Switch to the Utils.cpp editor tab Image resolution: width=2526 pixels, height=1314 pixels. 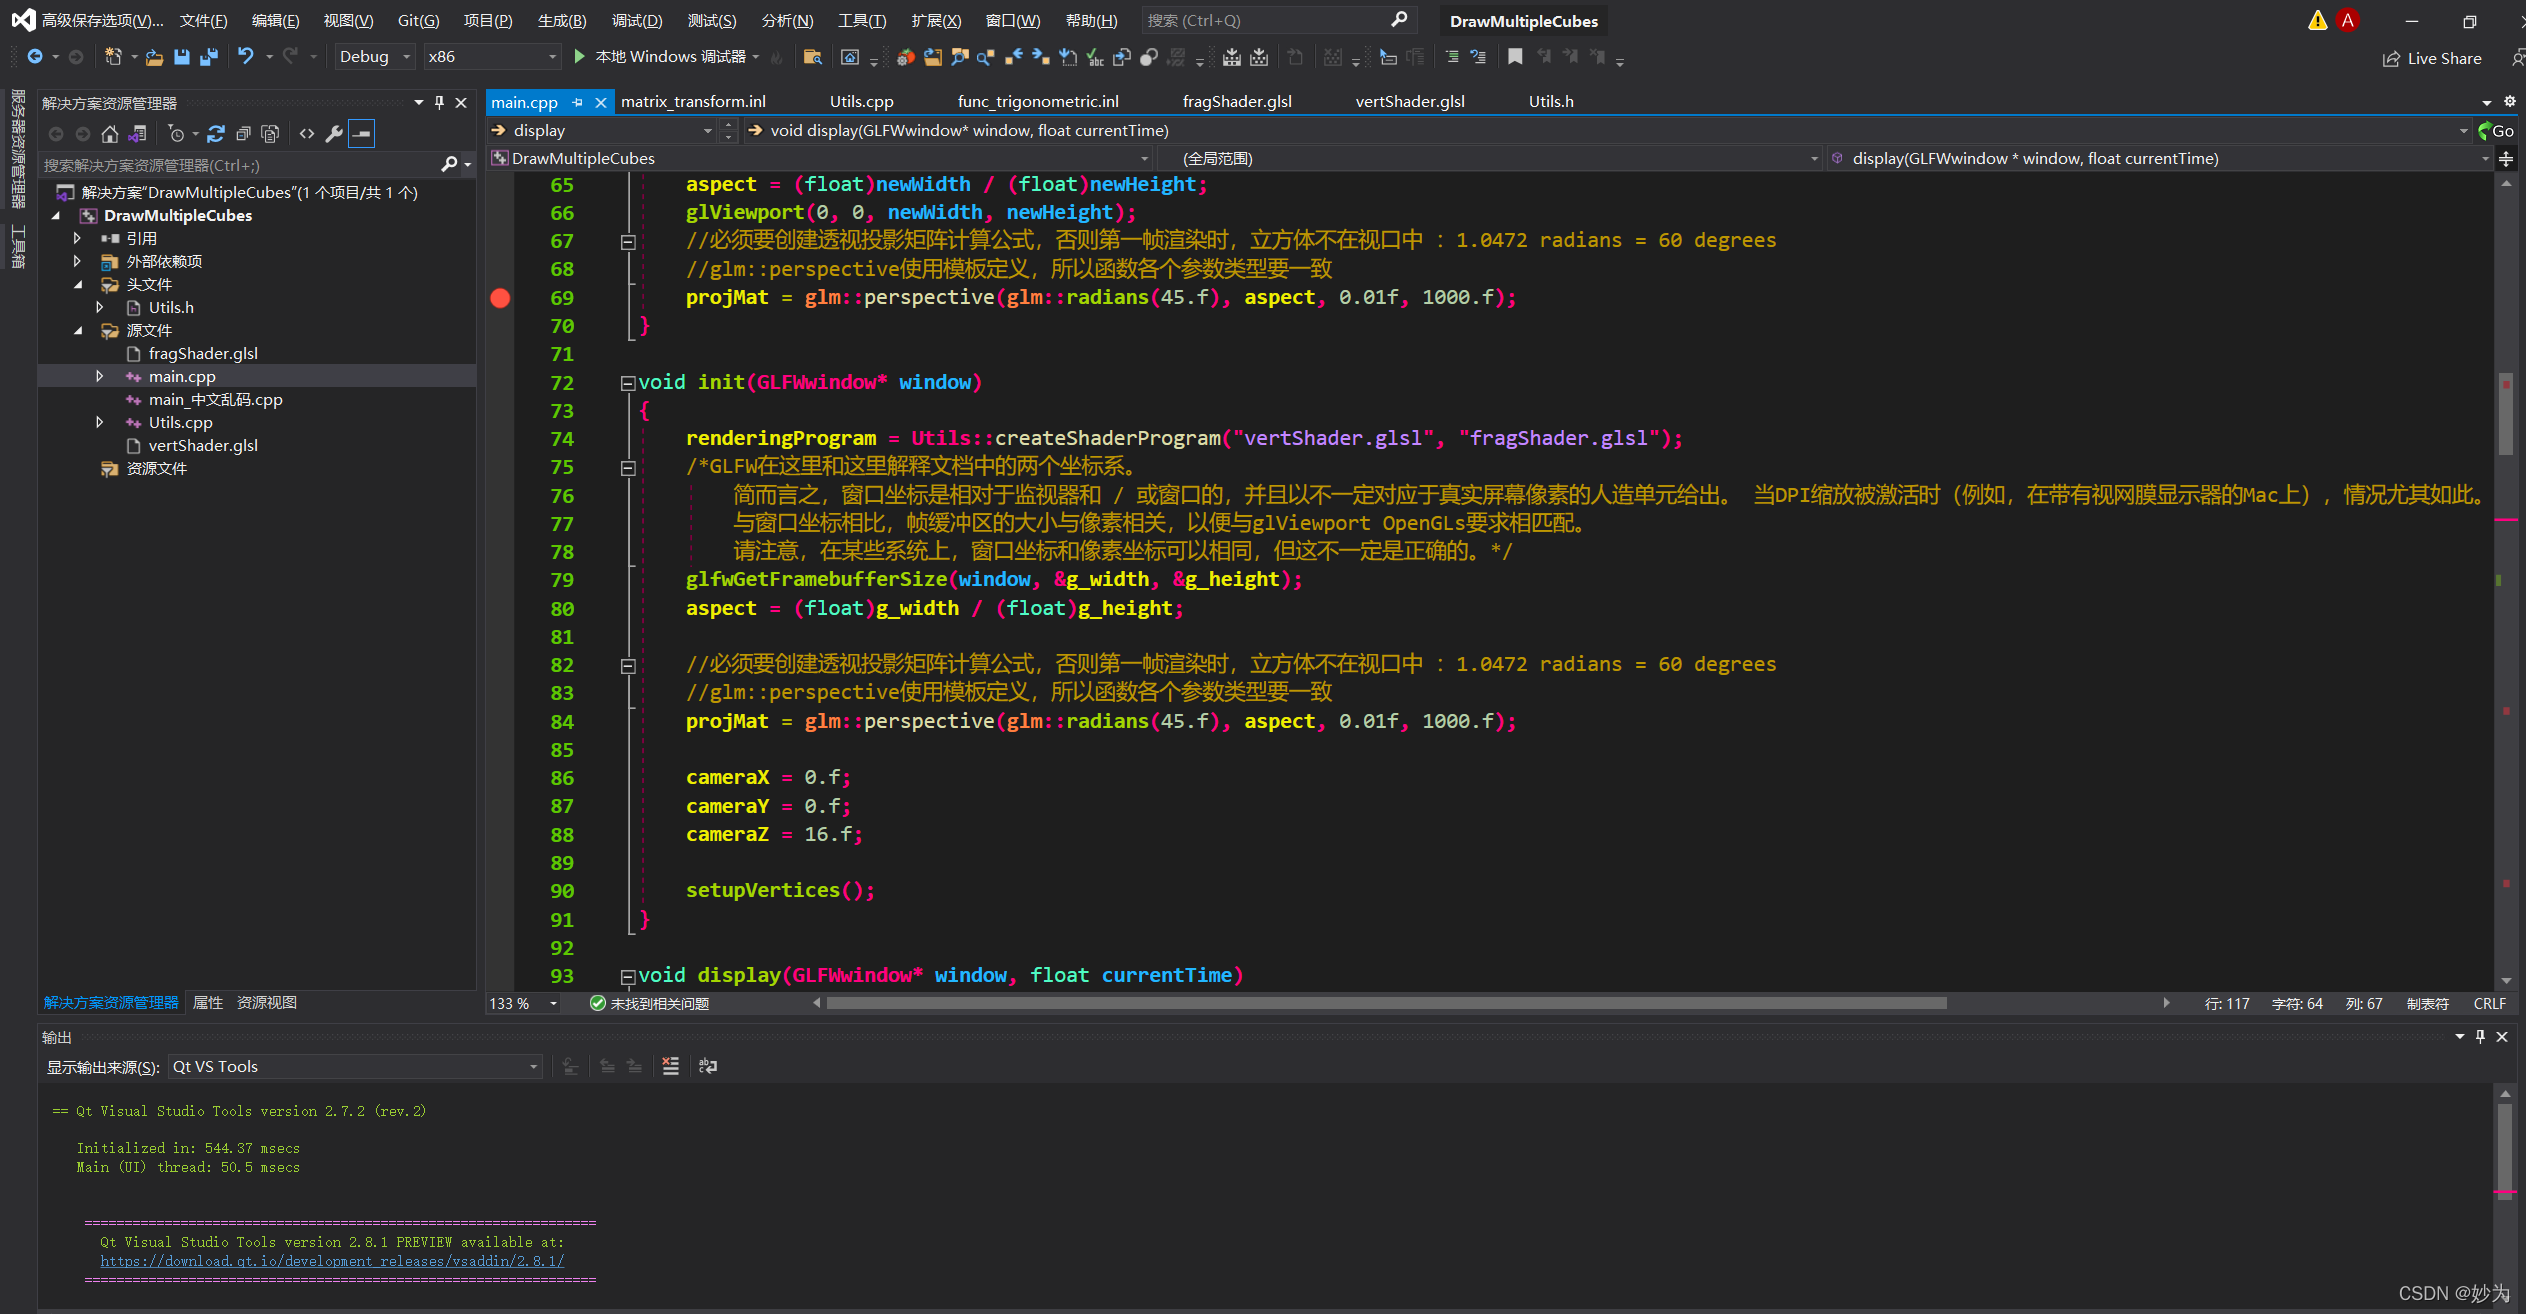(861, 102)
